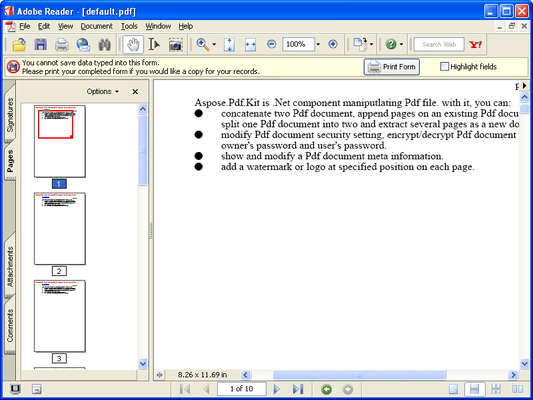
Task: Enable Highlight fields checkbox
Action: coord(444,67)
